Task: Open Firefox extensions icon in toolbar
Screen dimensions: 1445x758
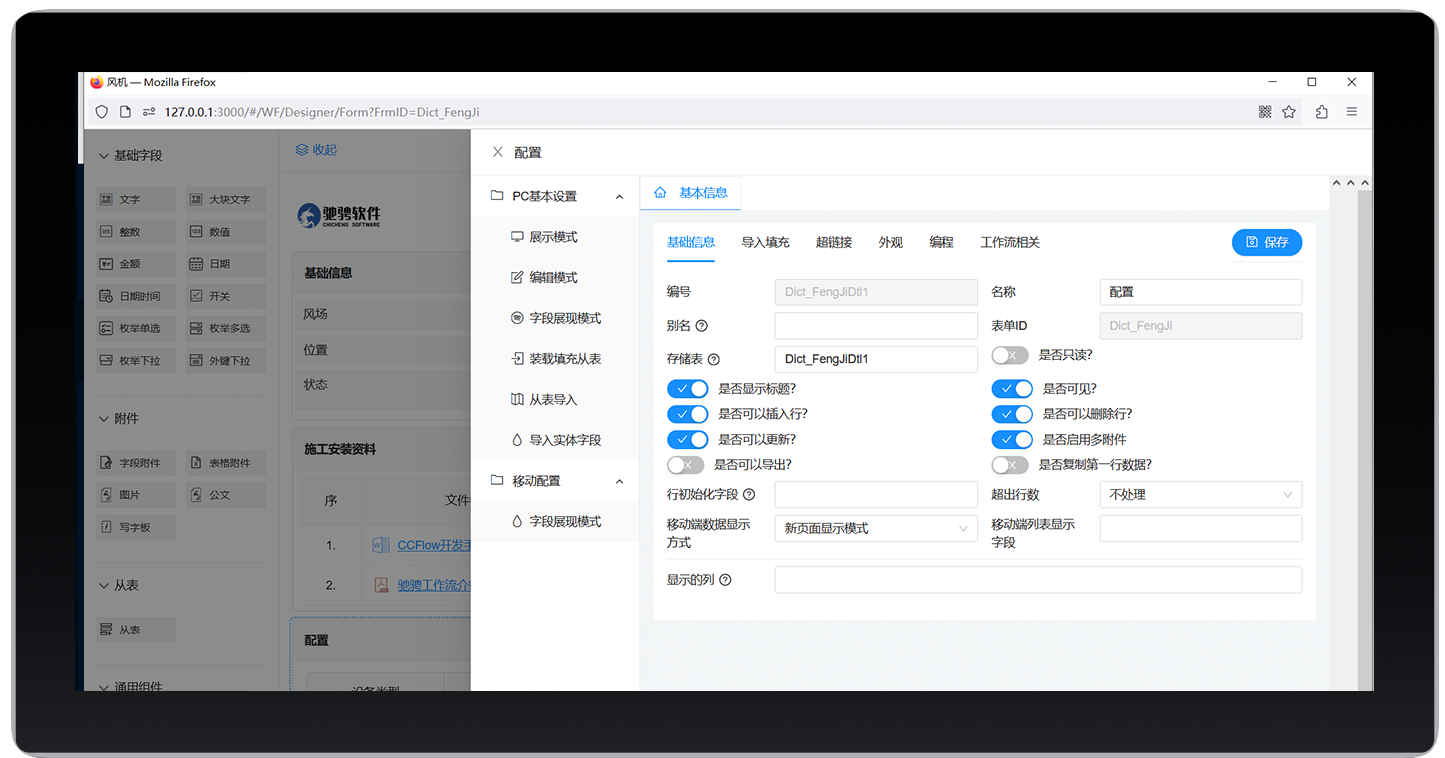Action: [x=1321, y=112]
